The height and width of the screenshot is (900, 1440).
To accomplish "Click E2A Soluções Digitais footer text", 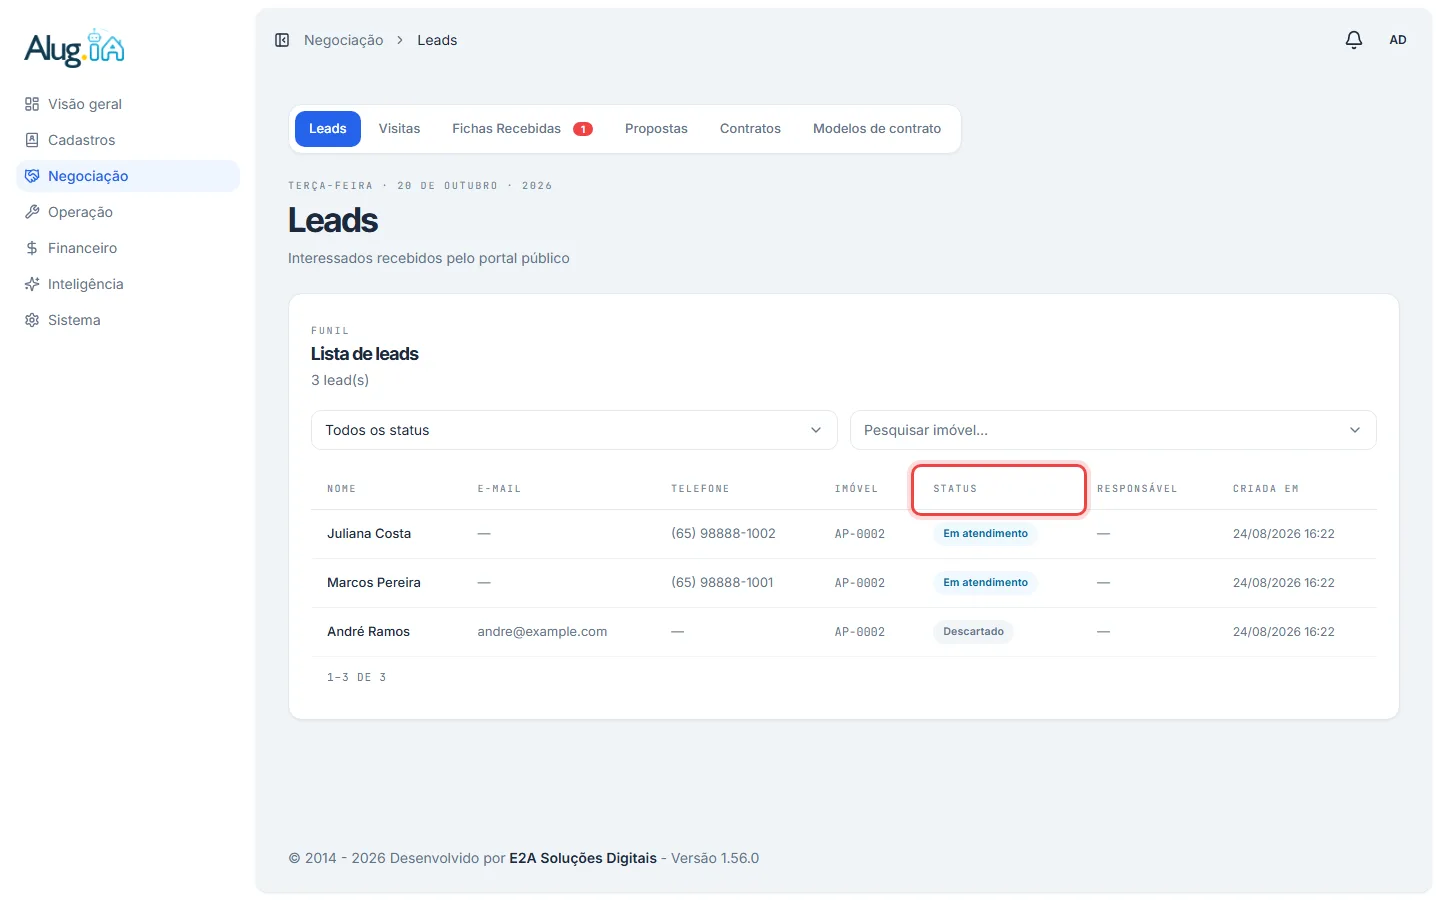I will 583,858.
